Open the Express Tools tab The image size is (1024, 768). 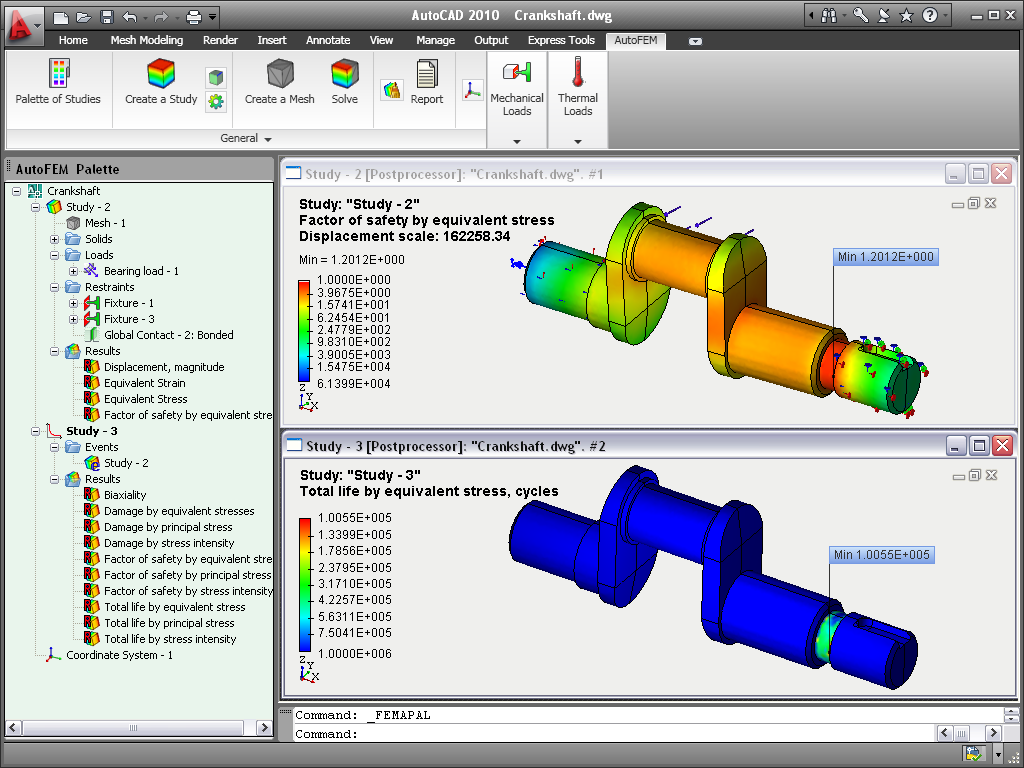click(561, 40)
